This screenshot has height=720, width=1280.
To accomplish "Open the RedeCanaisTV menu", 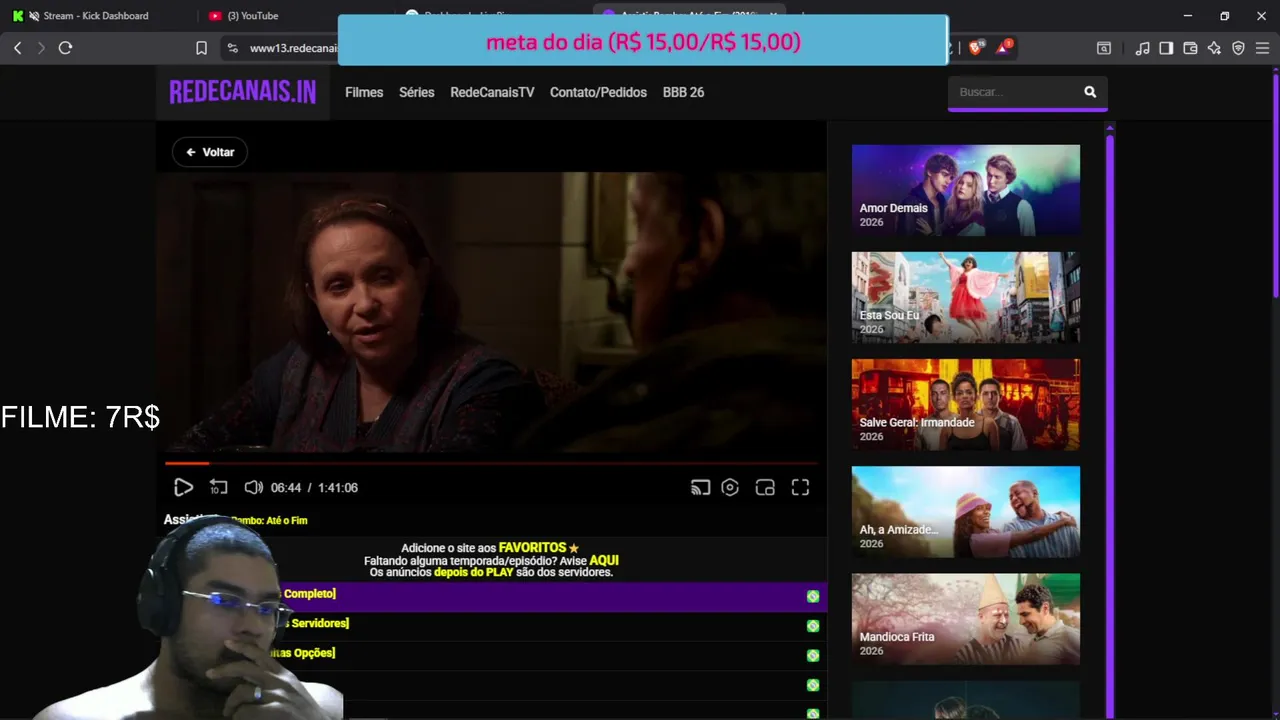I will point(492,92).
